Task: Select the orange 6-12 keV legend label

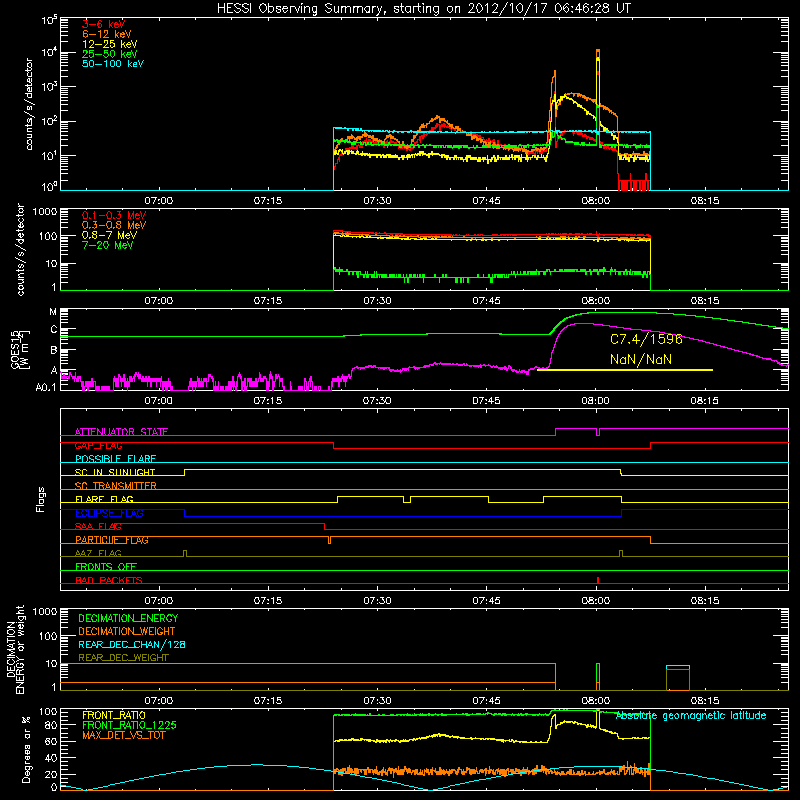Action: pos(107,34)
